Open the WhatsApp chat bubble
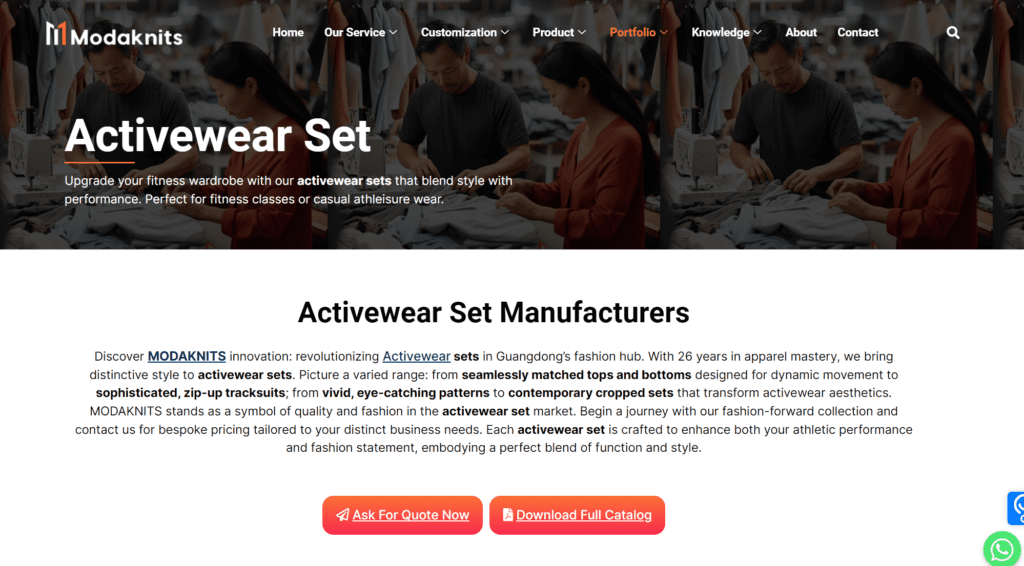The height and width of the screenshot is (566, 1024). tap(1003, 549)
